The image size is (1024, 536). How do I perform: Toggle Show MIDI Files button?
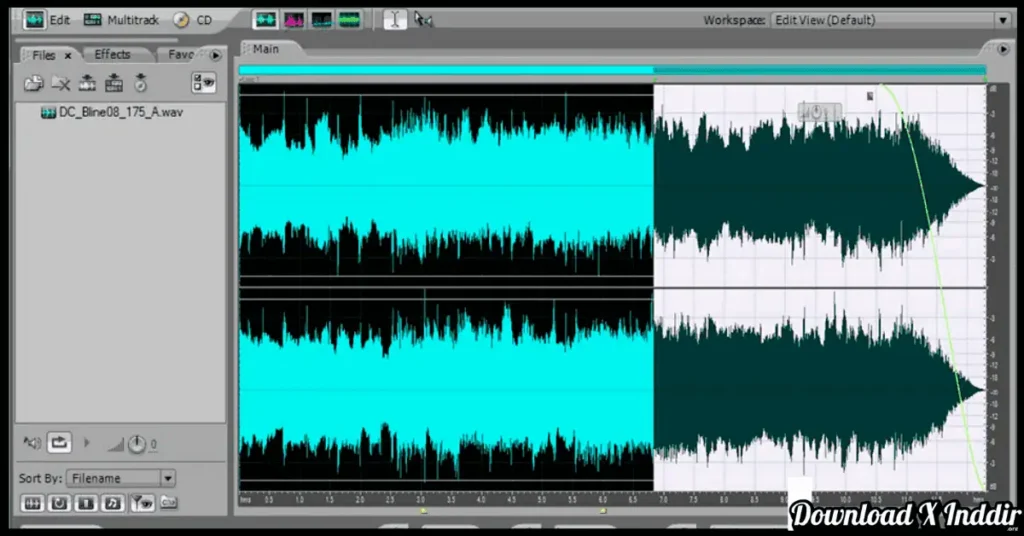coord(112,503)
